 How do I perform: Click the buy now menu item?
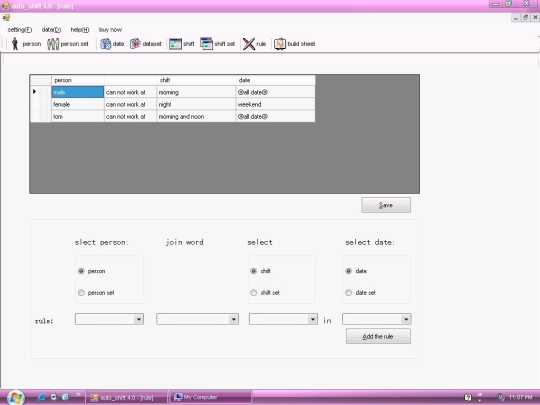point(110,30)
